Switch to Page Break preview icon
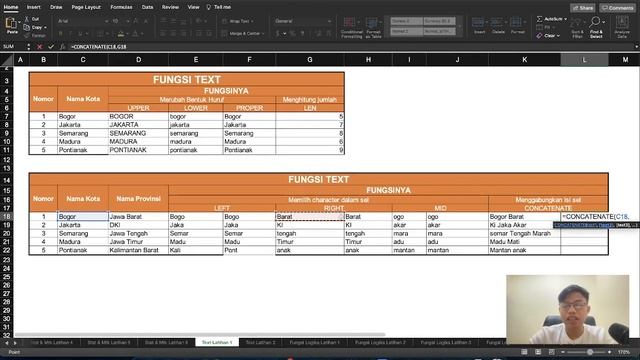 click(x=551, y=352)
